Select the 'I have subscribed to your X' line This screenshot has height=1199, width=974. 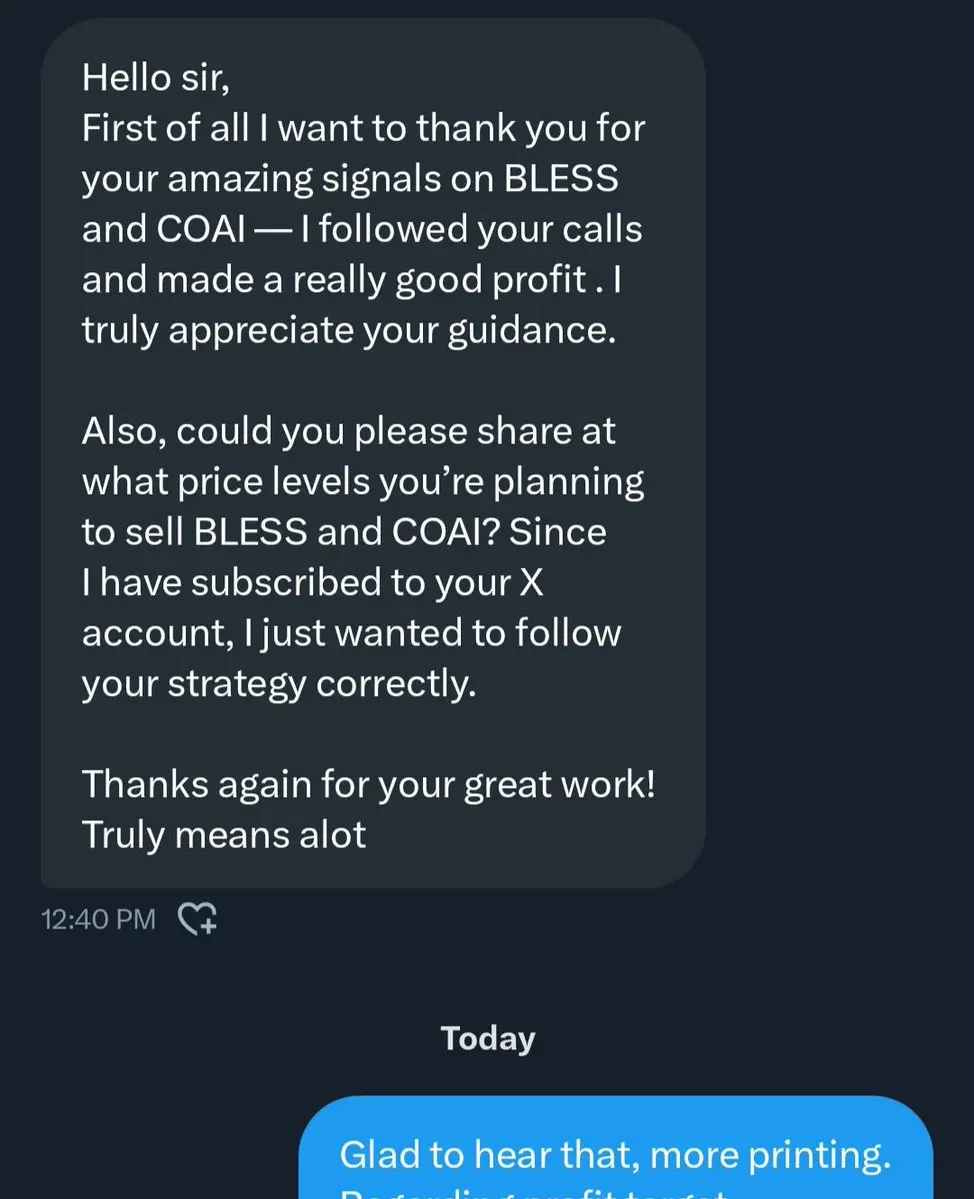click(x=313, y=583)
